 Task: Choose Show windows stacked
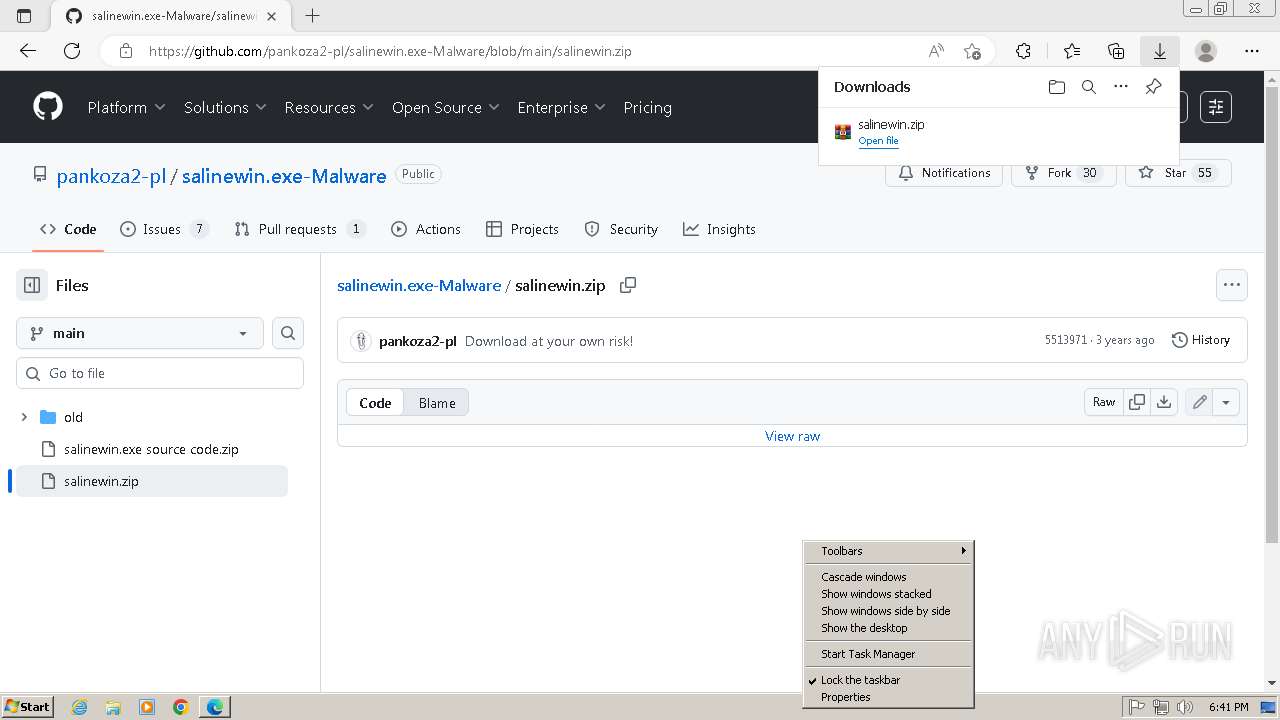pyautogui.click(x=888, y=594)
